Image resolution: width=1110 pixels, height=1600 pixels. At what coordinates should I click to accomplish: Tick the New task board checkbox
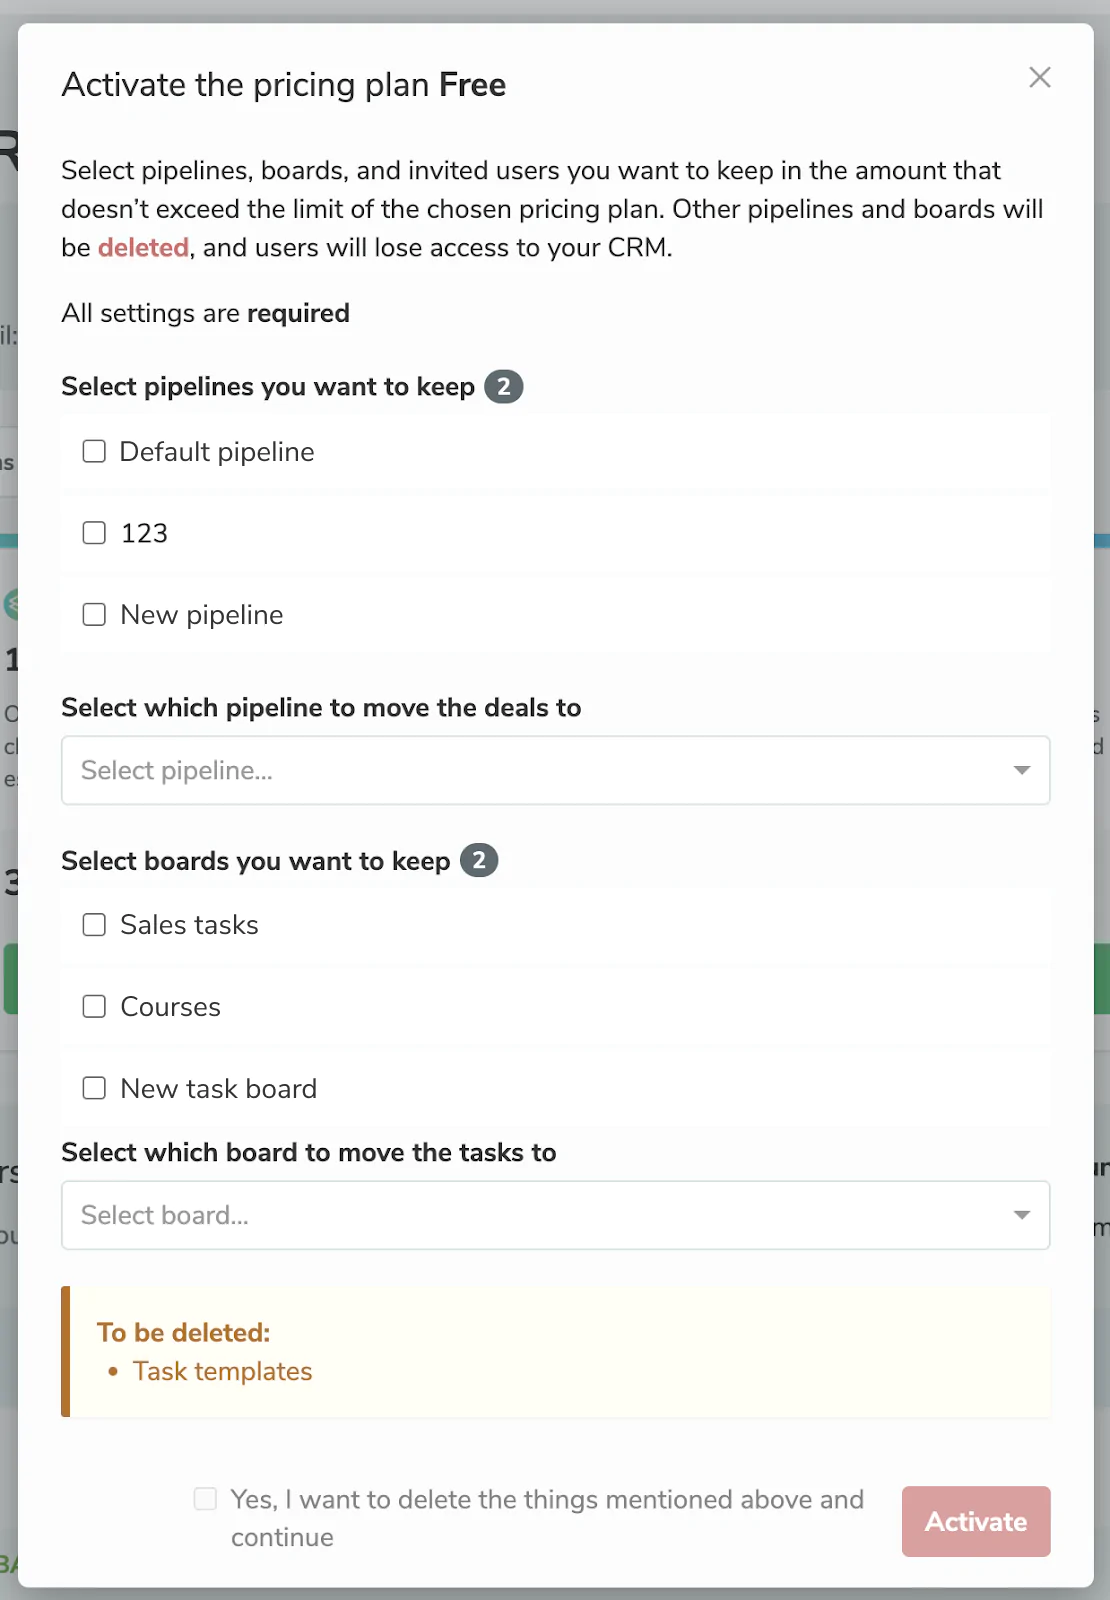point(94,1088)
